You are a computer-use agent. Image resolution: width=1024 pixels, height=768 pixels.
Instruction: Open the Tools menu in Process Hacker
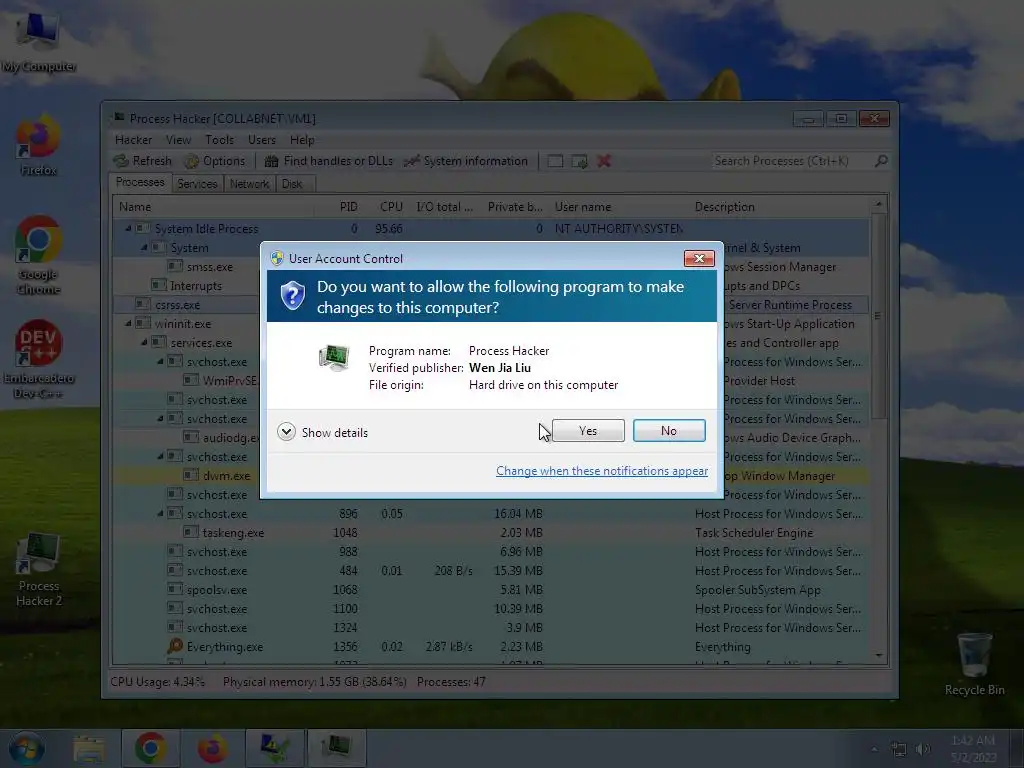(x=219, y=140)
